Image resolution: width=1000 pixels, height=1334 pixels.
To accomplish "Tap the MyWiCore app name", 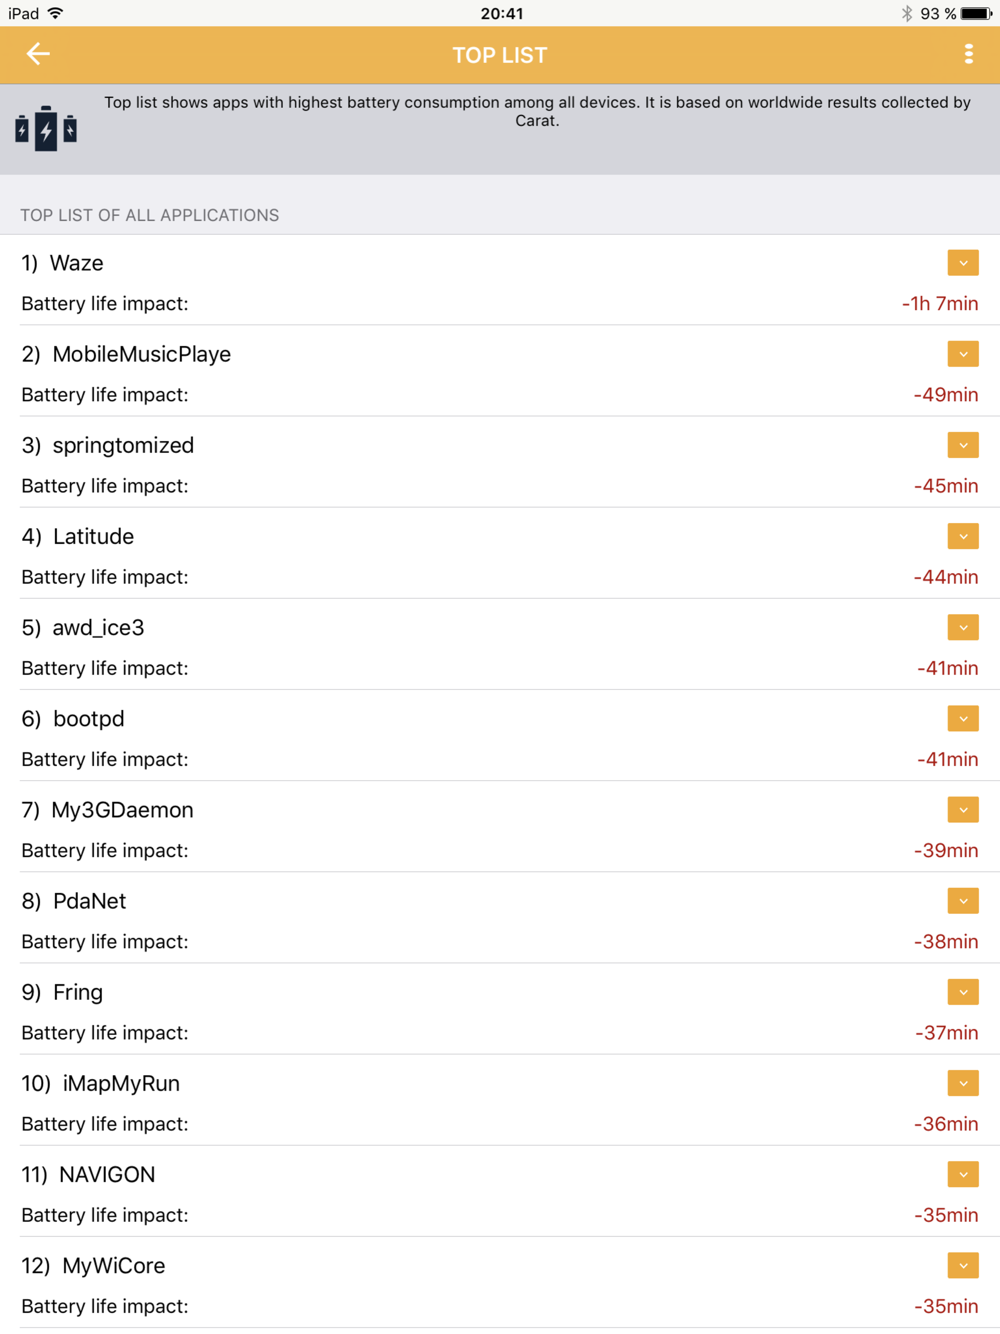I will (x=114, y=1266).
